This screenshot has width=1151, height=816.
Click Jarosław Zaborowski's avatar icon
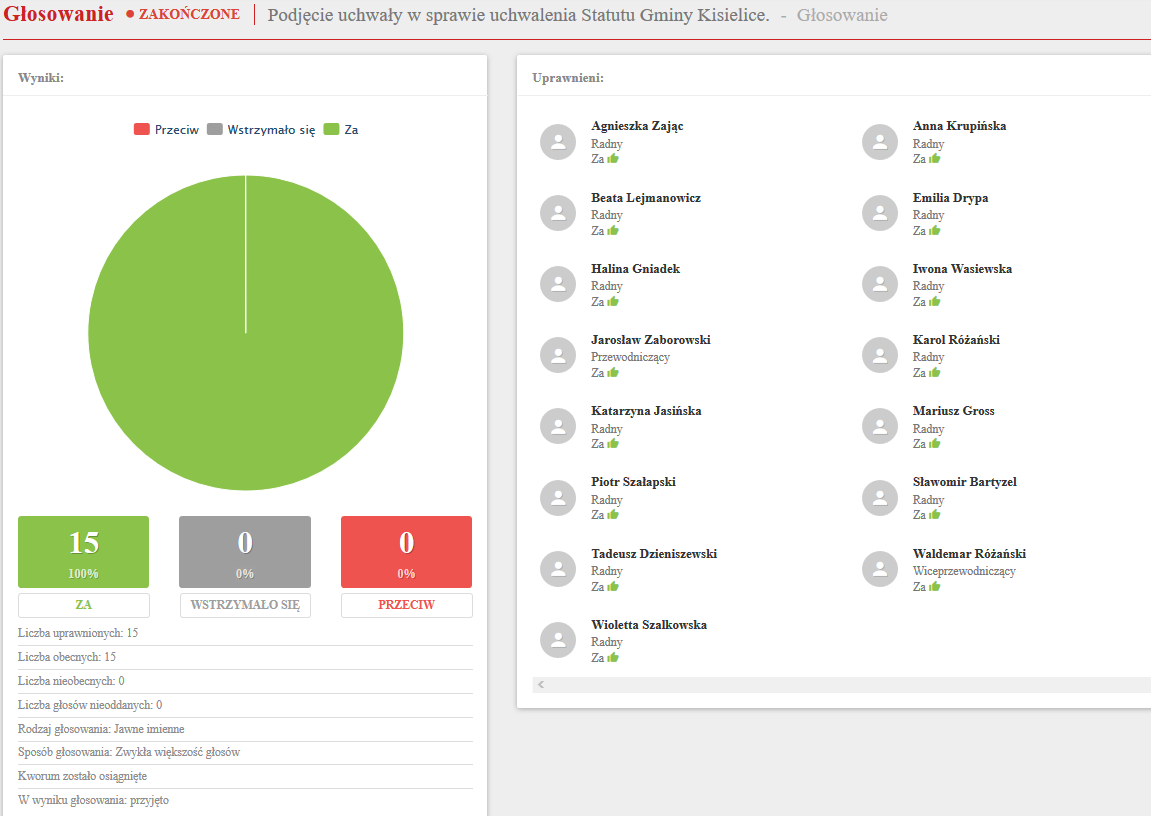pos(558,355)
